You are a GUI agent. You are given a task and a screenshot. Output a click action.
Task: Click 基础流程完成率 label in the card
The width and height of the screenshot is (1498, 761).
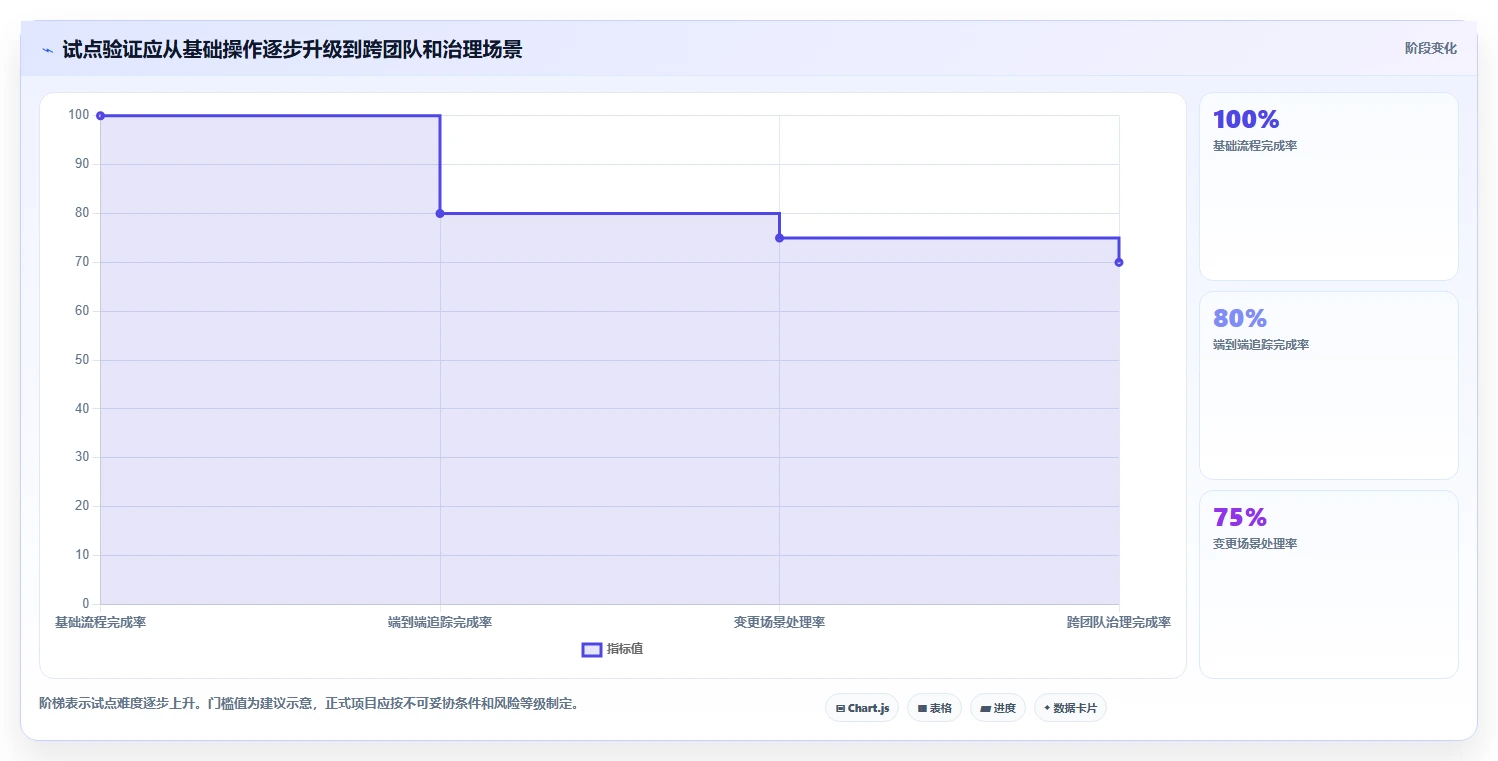(x=1255, y=146)
